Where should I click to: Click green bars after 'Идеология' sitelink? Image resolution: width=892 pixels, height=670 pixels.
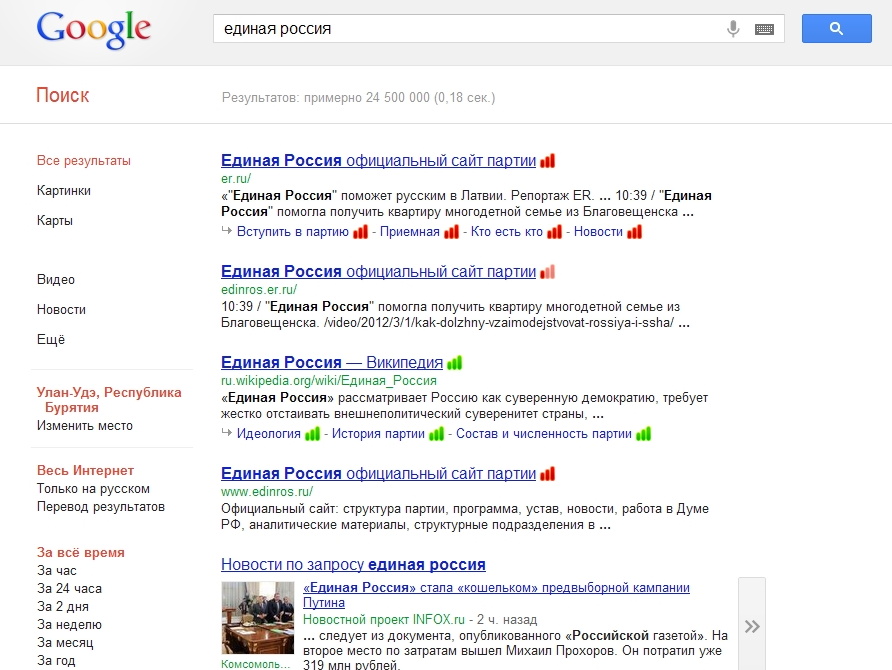pyautogui.click(x=312, y=434)
